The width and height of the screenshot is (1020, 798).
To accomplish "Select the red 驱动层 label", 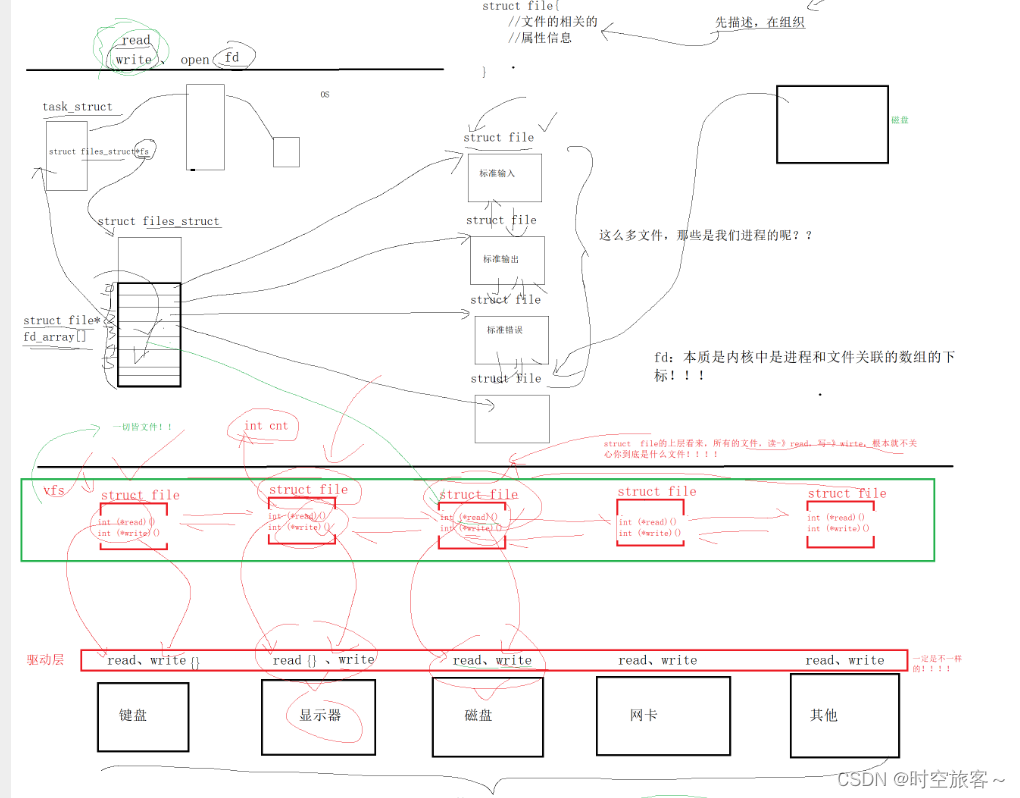I will (46, 660).
